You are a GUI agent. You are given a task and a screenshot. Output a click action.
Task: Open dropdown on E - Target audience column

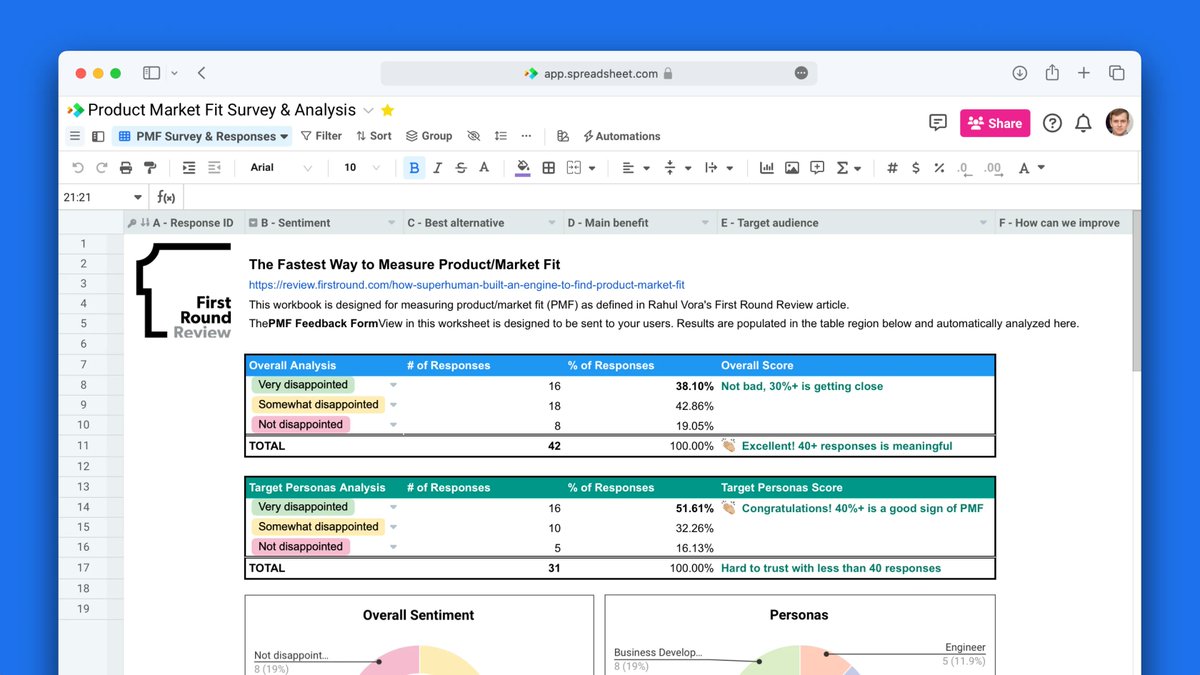pos(984,223)
